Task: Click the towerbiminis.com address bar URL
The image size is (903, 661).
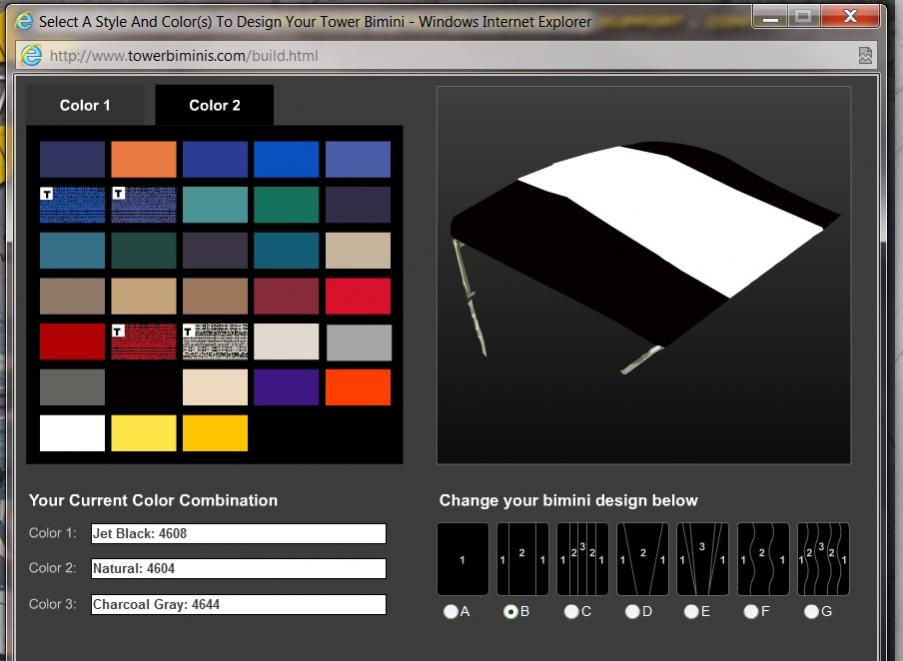Action: [184, 56]
